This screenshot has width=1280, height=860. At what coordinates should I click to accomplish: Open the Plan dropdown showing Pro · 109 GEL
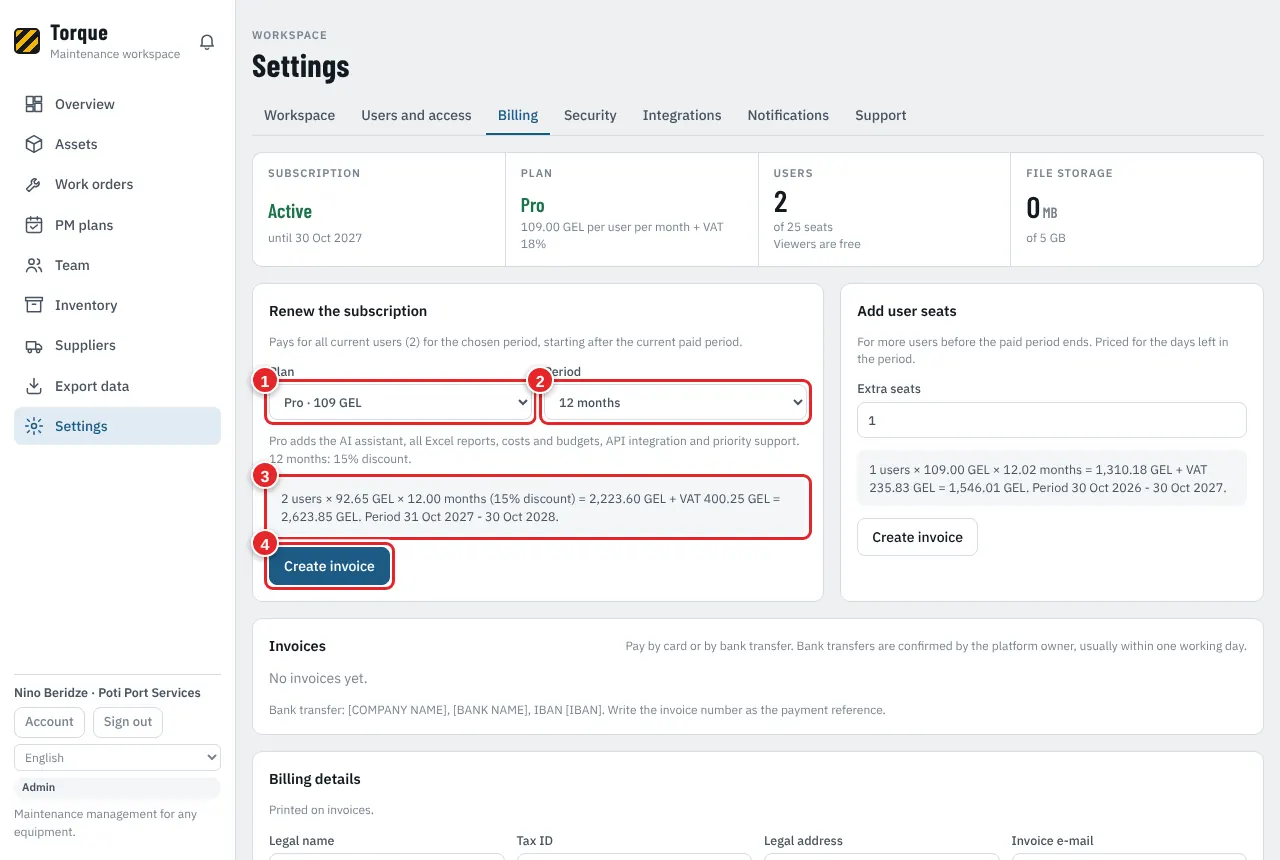[x=400, y=403]
